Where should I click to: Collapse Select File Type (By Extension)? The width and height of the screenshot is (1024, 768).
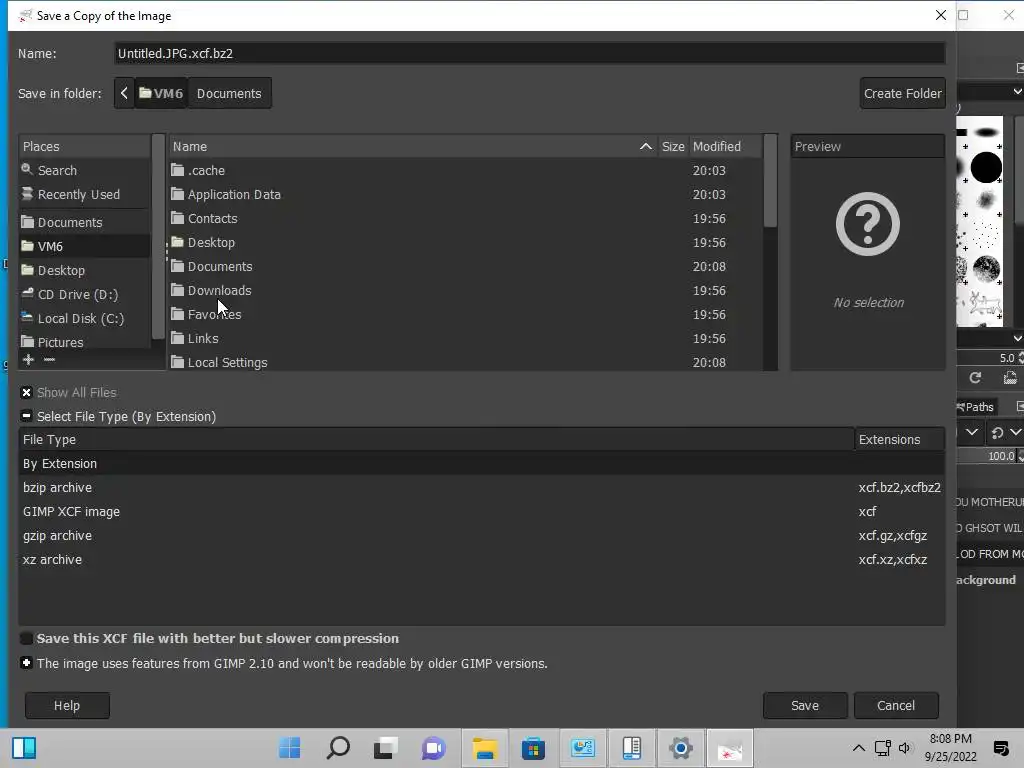[x=26, y=416]
